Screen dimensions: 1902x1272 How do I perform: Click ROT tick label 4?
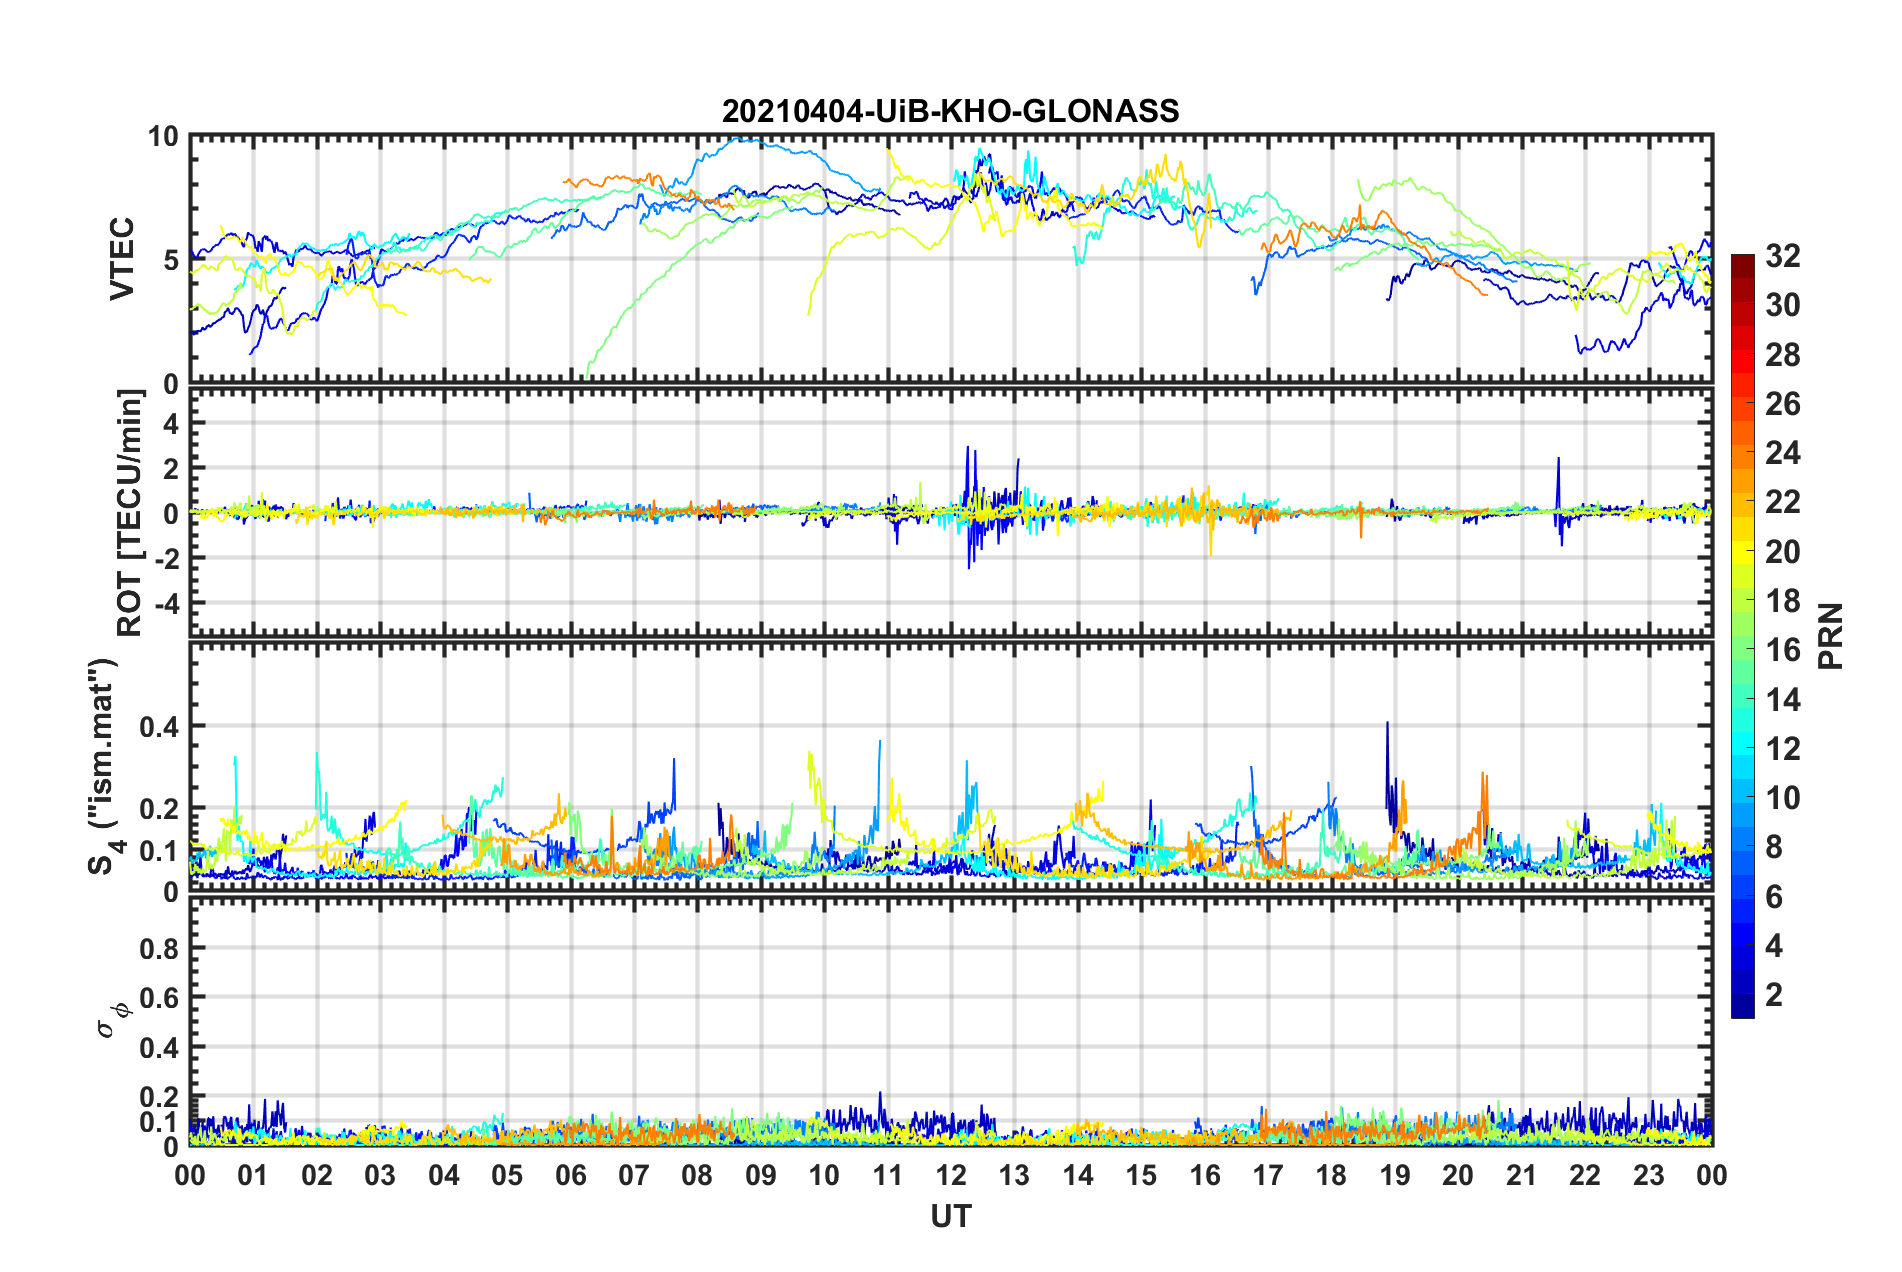click(171, 424)
